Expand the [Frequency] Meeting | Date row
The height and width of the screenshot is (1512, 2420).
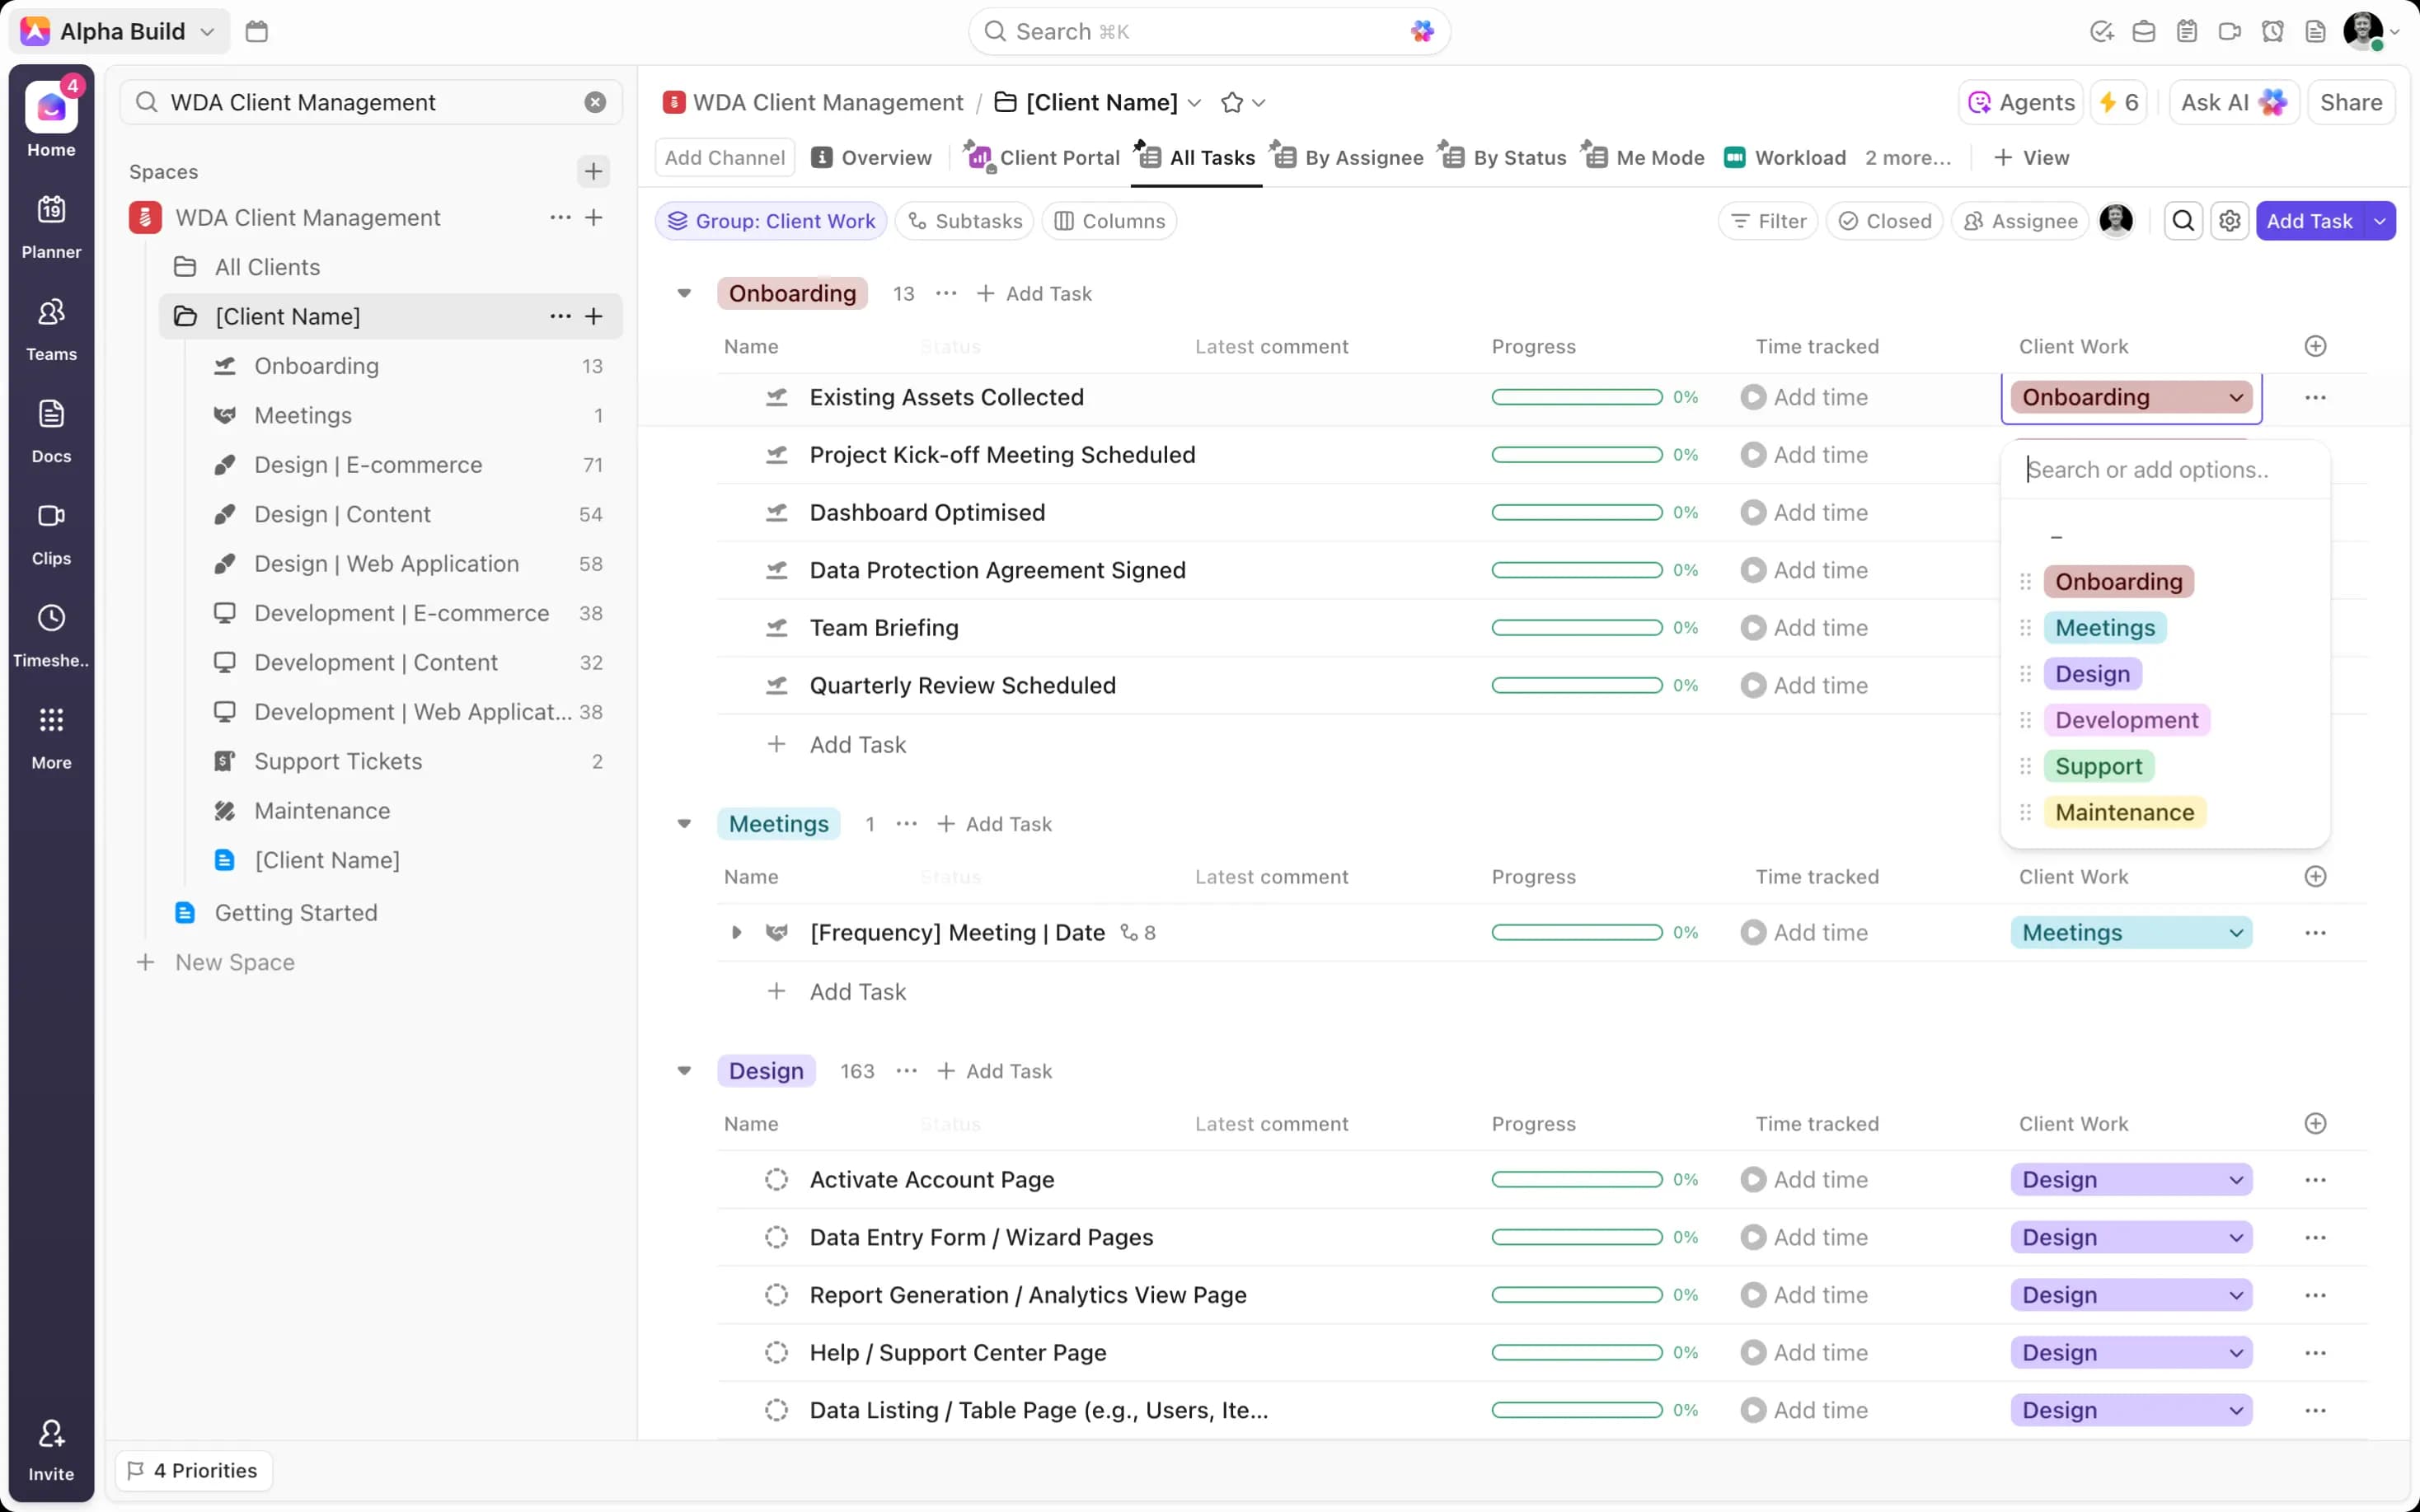(x=736, y=932)
